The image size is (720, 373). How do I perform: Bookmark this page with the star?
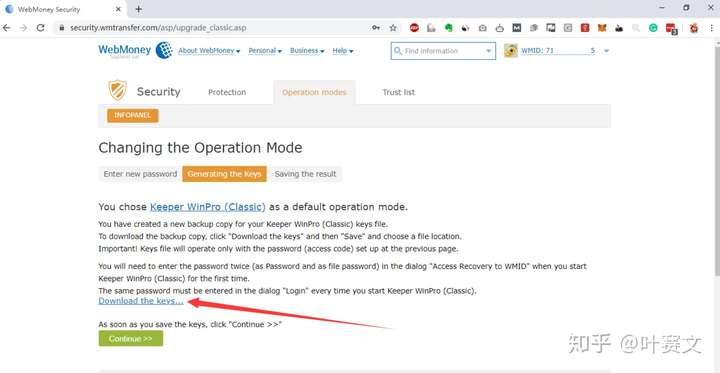click(x=393, y=28)
